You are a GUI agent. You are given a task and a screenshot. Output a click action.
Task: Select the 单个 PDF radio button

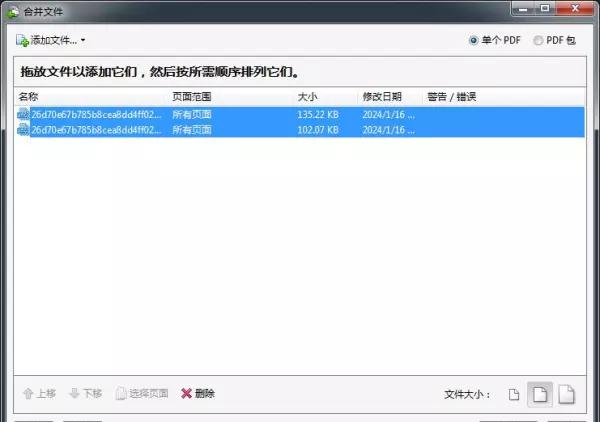click(x=473, y=40)
